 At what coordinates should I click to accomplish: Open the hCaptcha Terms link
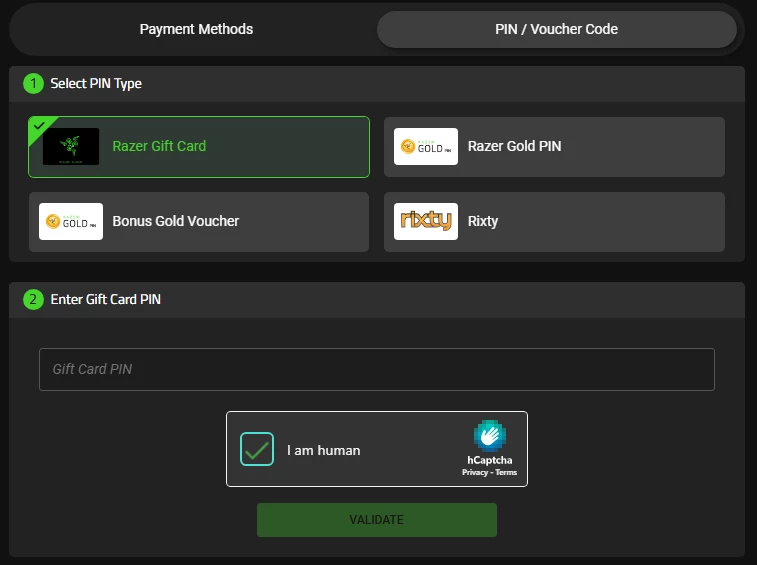pyautogui.click(x=506, y=472)
